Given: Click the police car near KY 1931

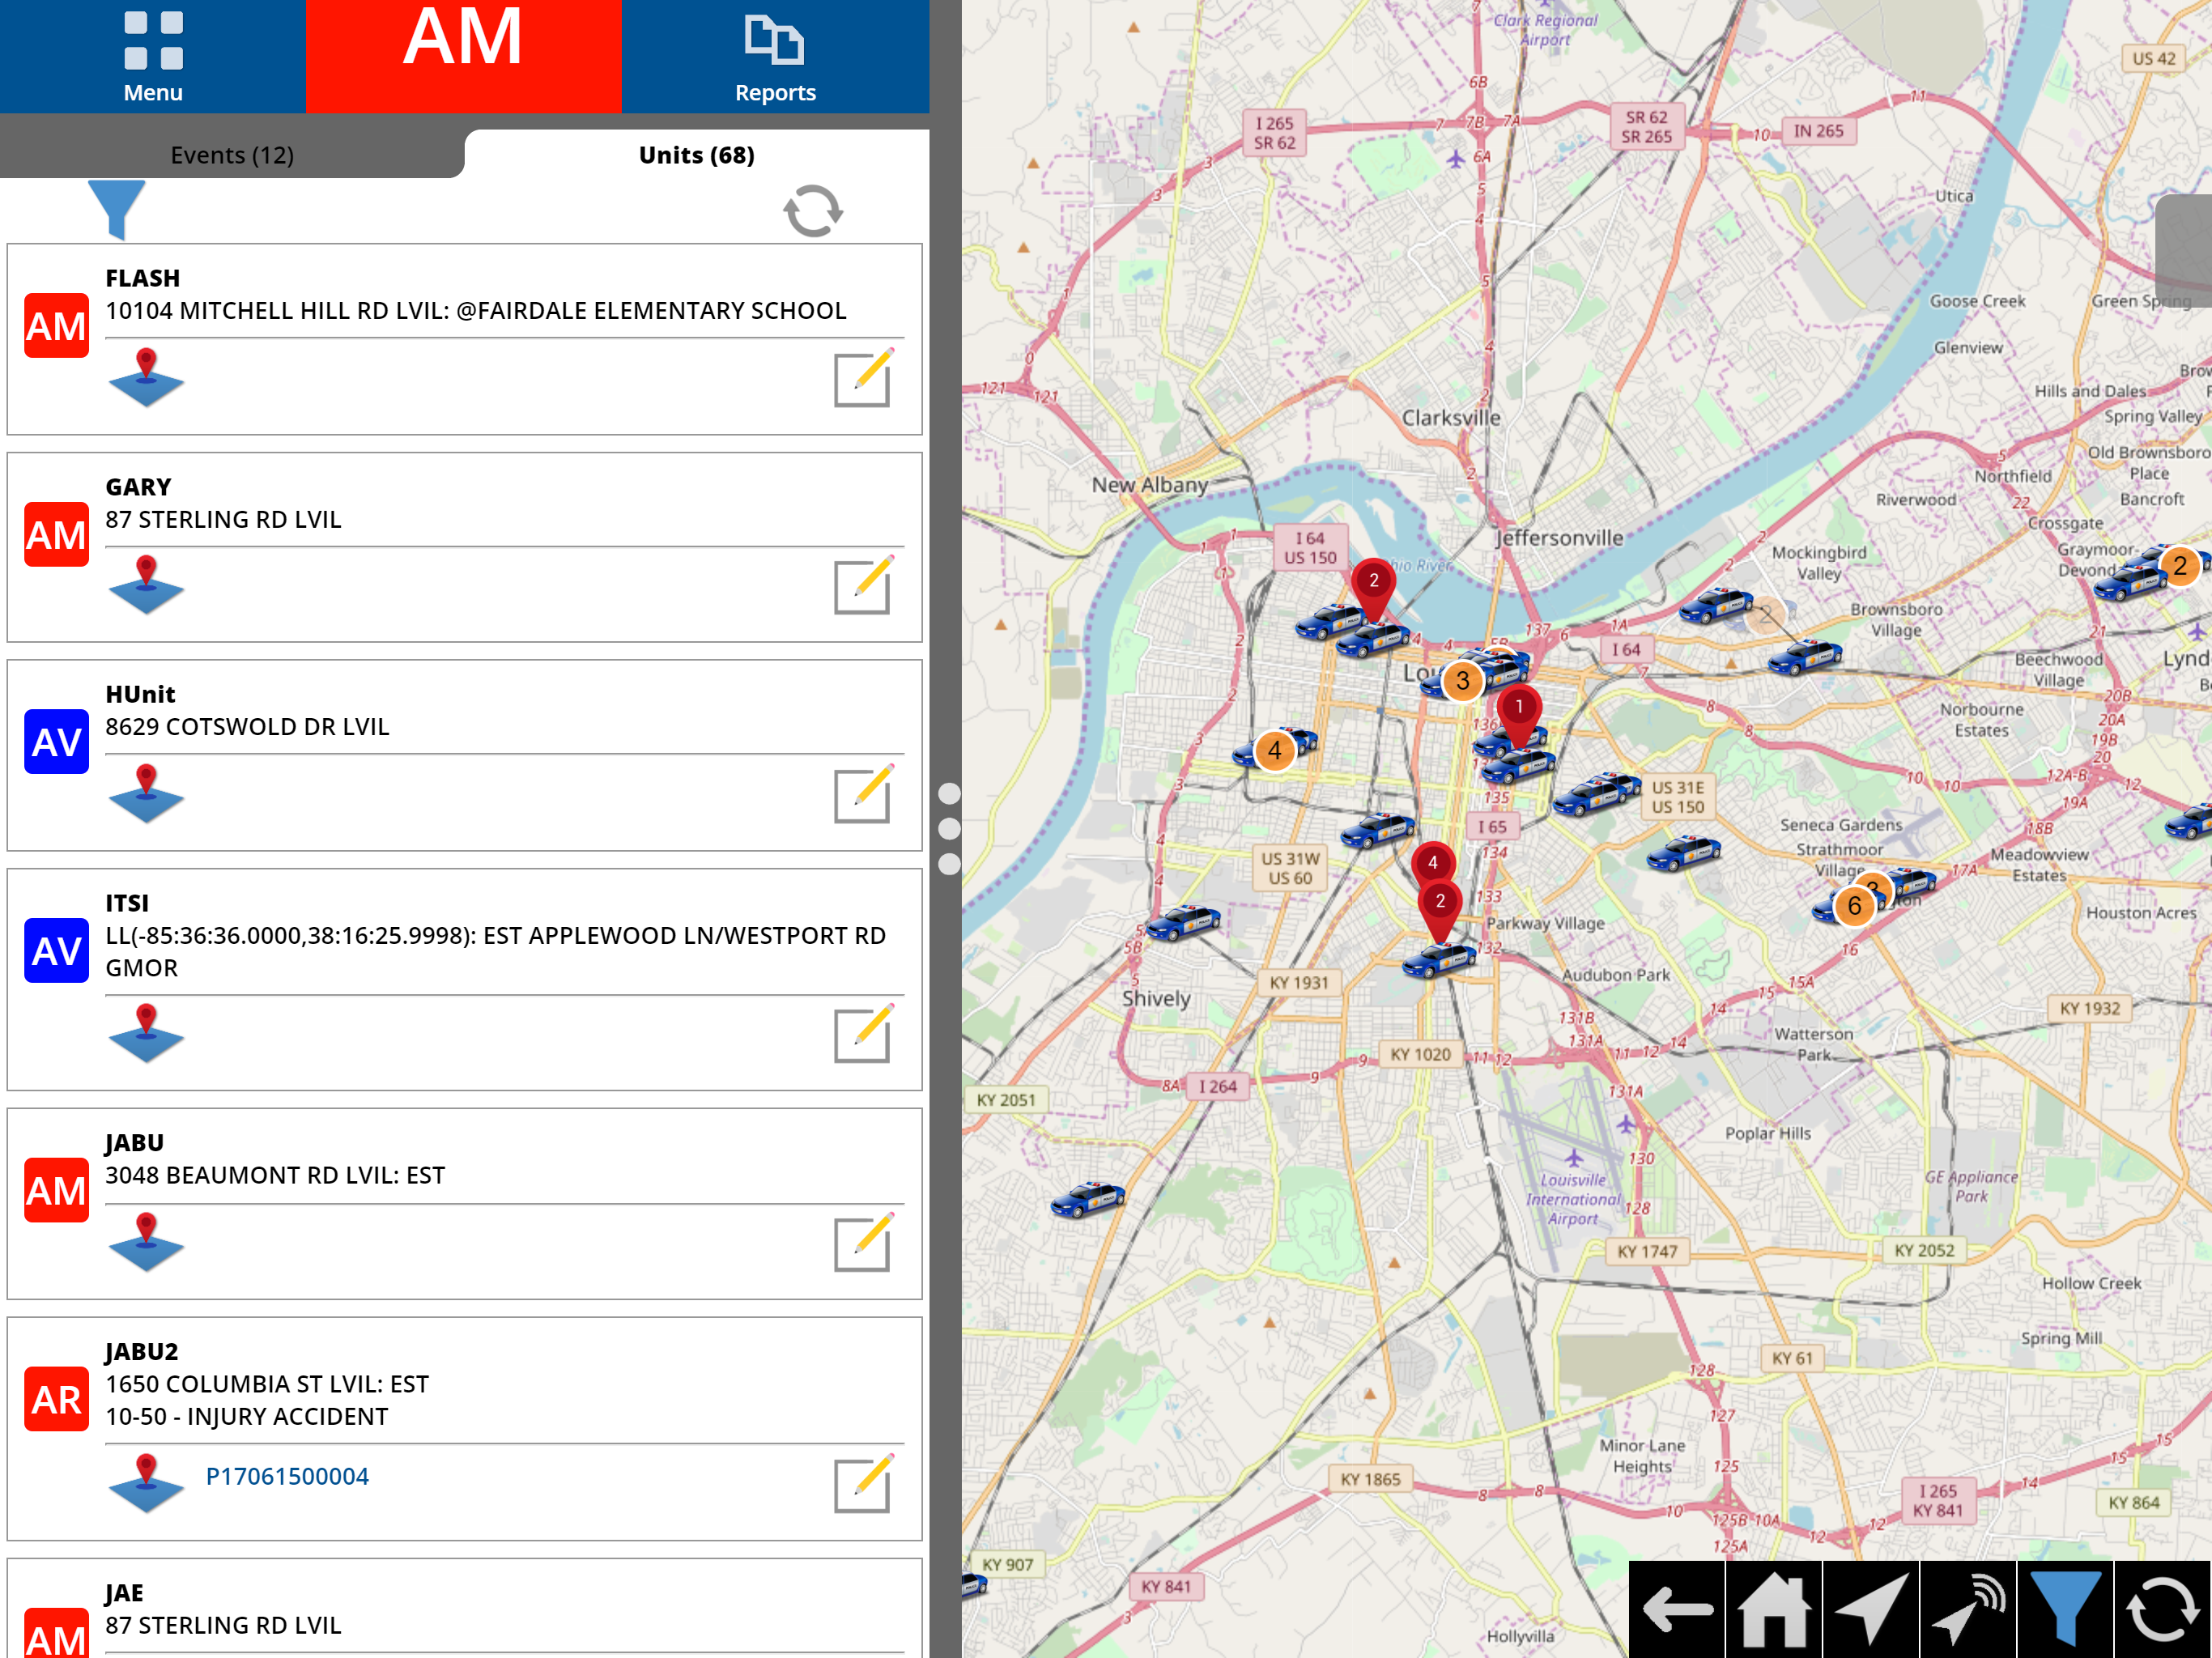Looking at the screenshot, I should coord(1440,960).
